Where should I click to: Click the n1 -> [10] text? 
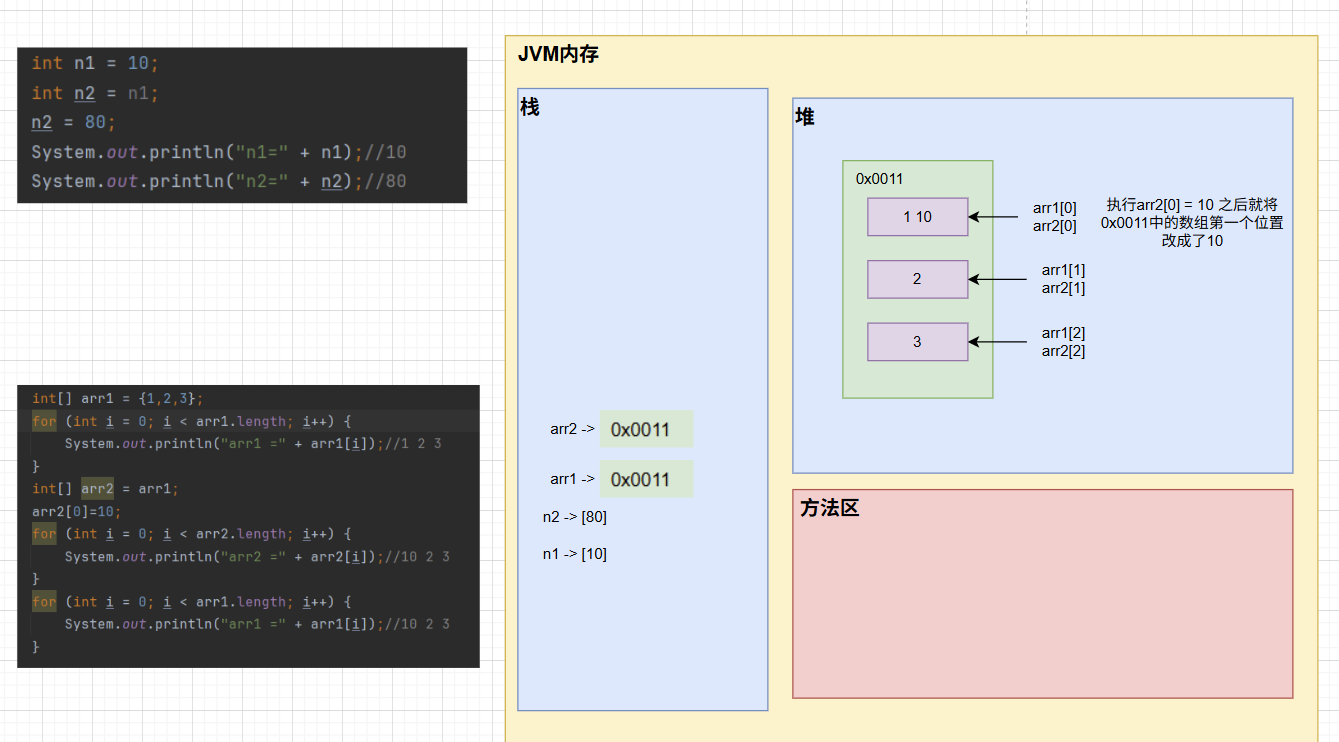click(x=575, y=554)
